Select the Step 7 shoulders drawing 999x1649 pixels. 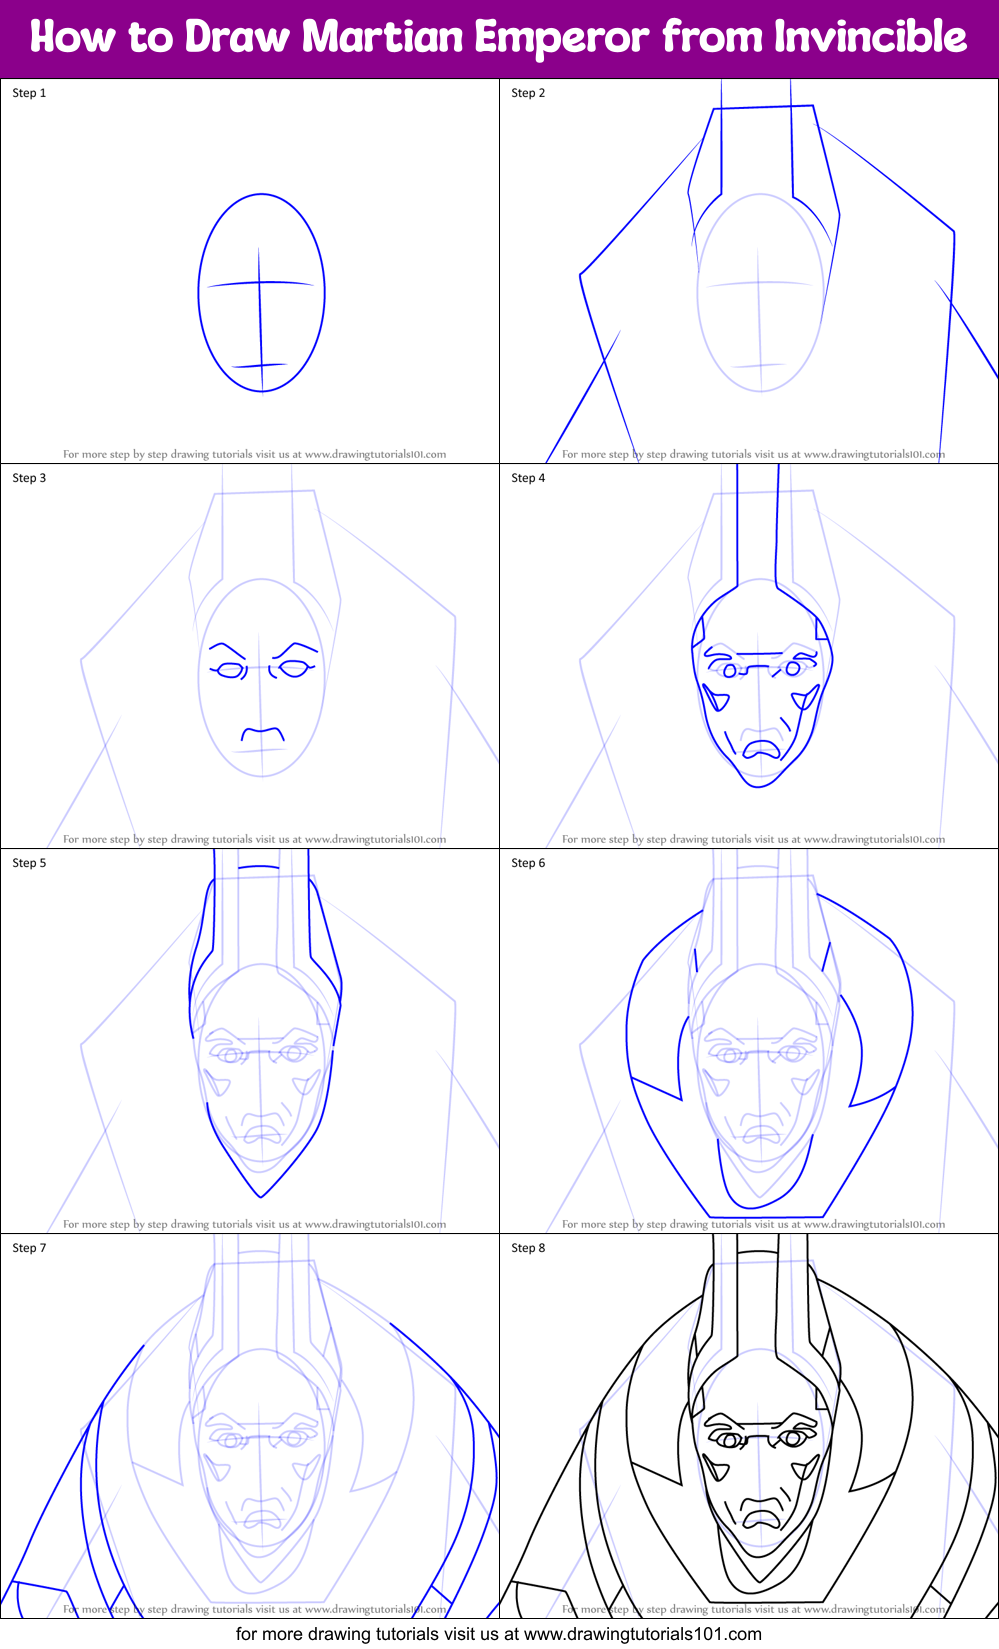point(250,1468)
